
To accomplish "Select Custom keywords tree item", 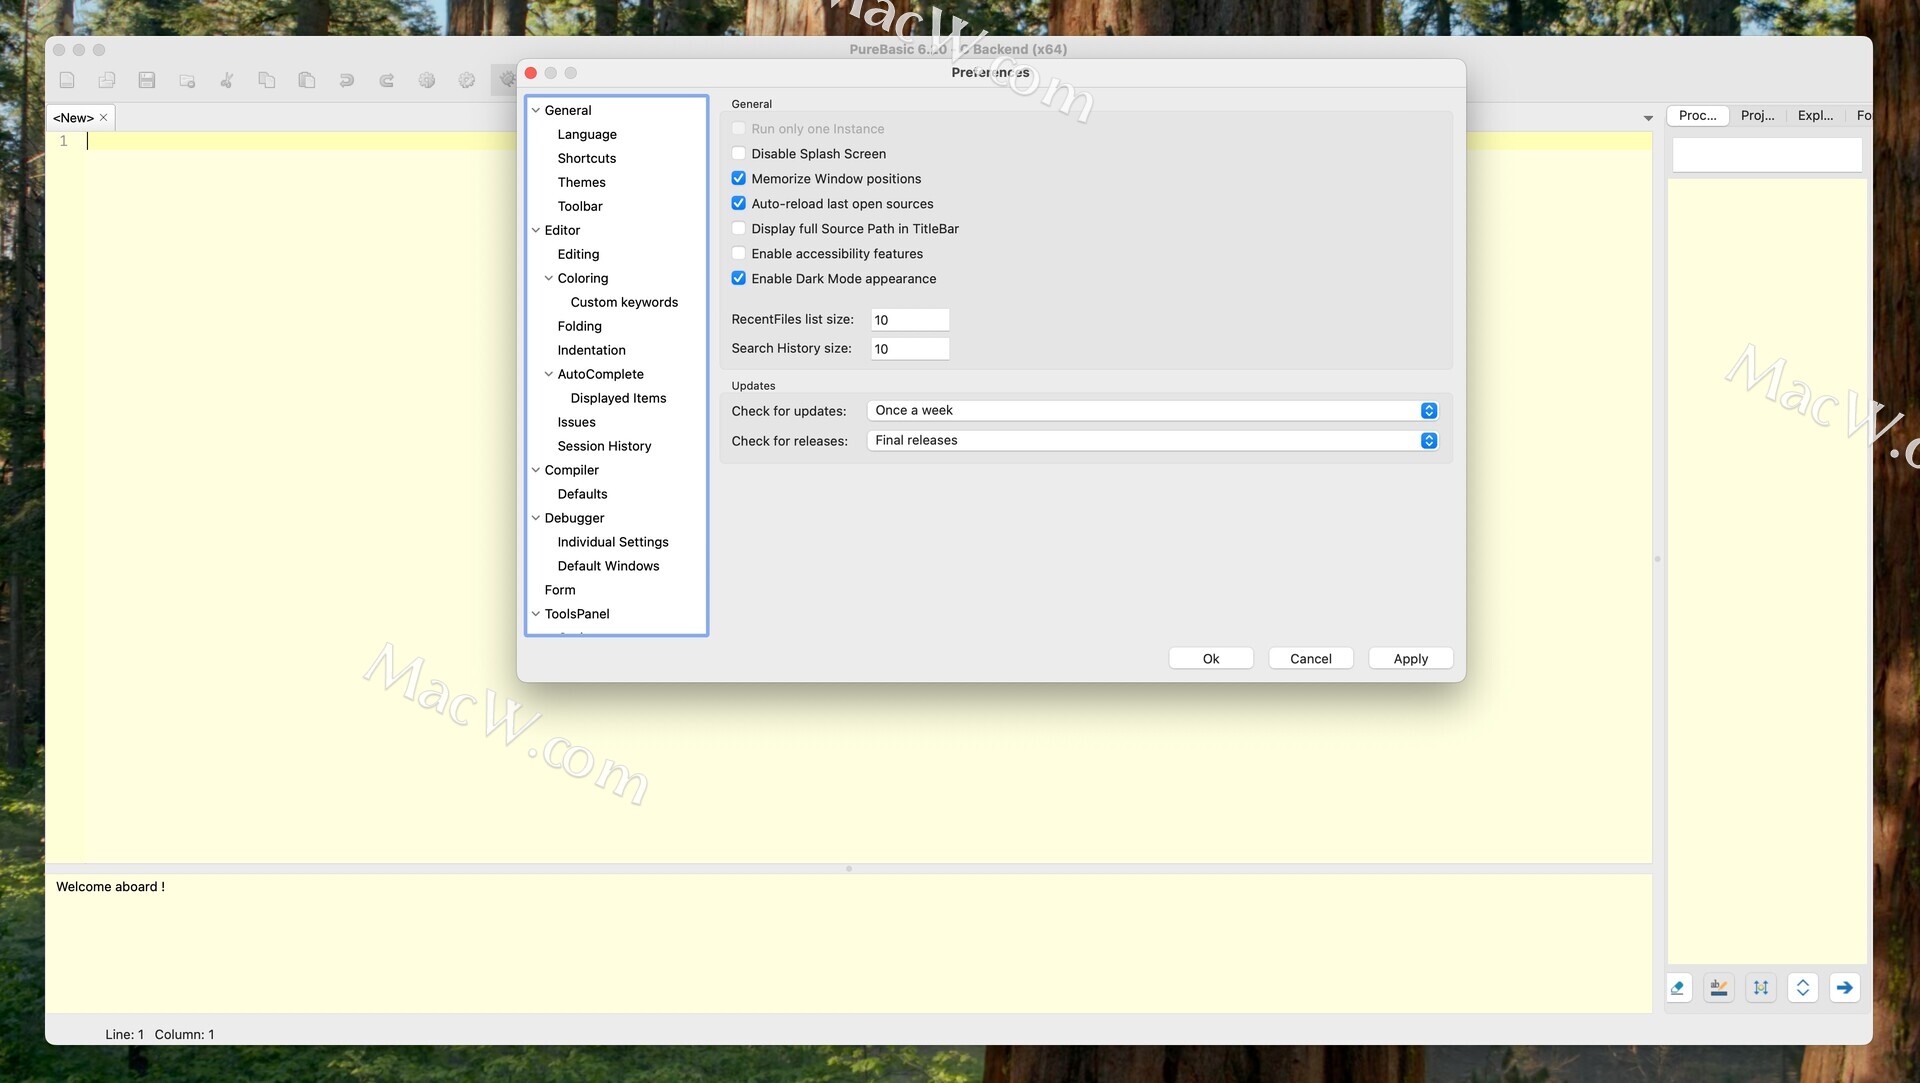I will (624, 302).
